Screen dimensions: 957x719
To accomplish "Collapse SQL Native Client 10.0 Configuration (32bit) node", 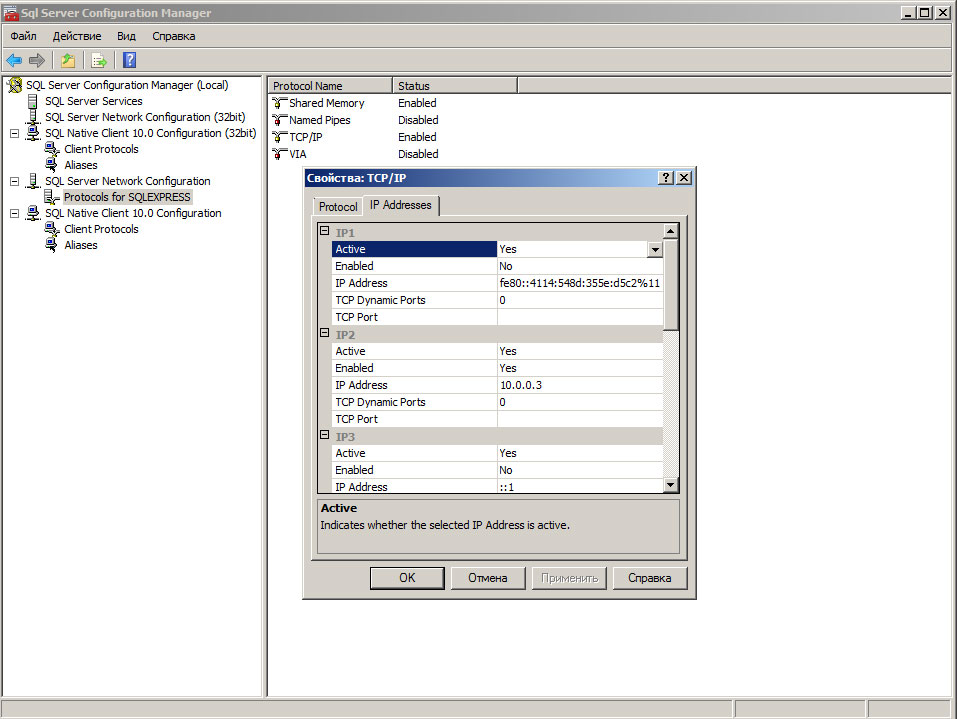I will [14, 133].
